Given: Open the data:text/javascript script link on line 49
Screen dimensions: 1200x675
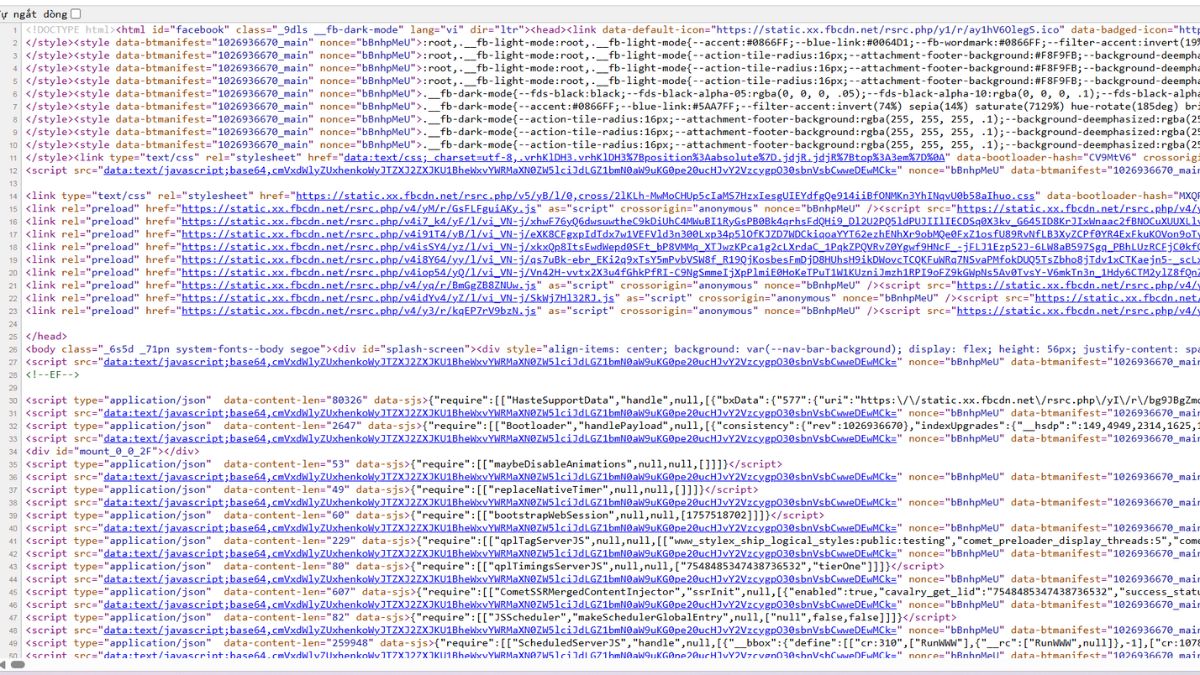Looking at the screenshot, I should [500, 629].
